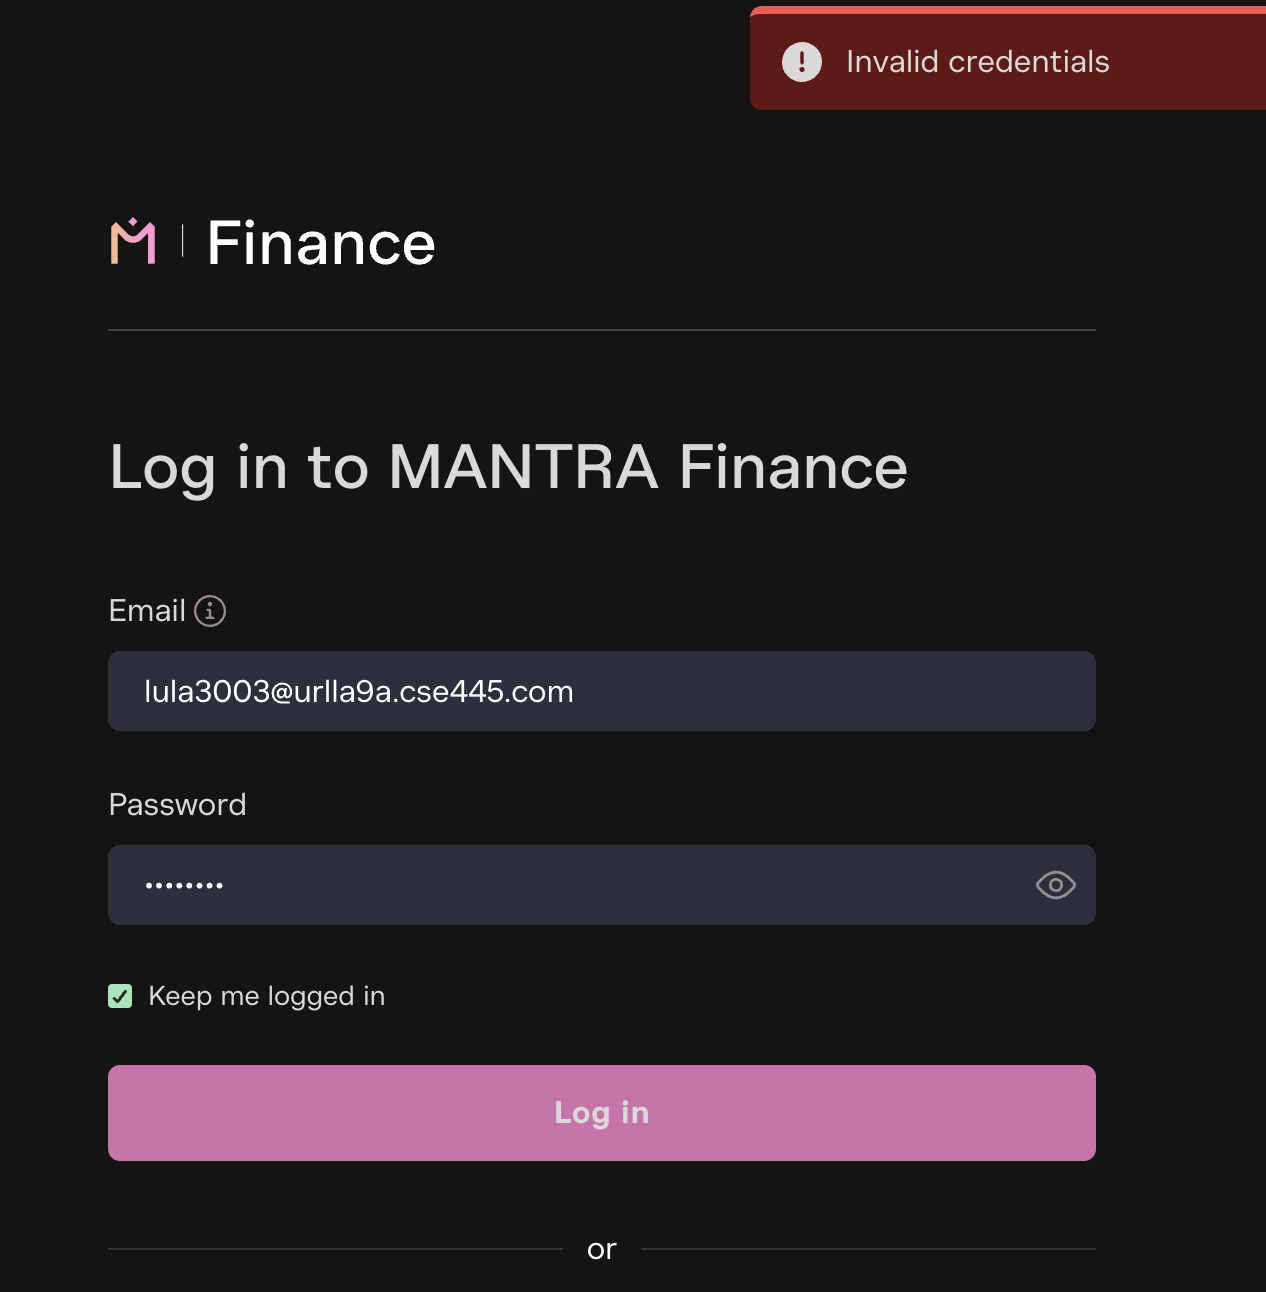Click the red progress bar atop the error toast
Screen dimensions: 1266x1292
coord(1008,10)
